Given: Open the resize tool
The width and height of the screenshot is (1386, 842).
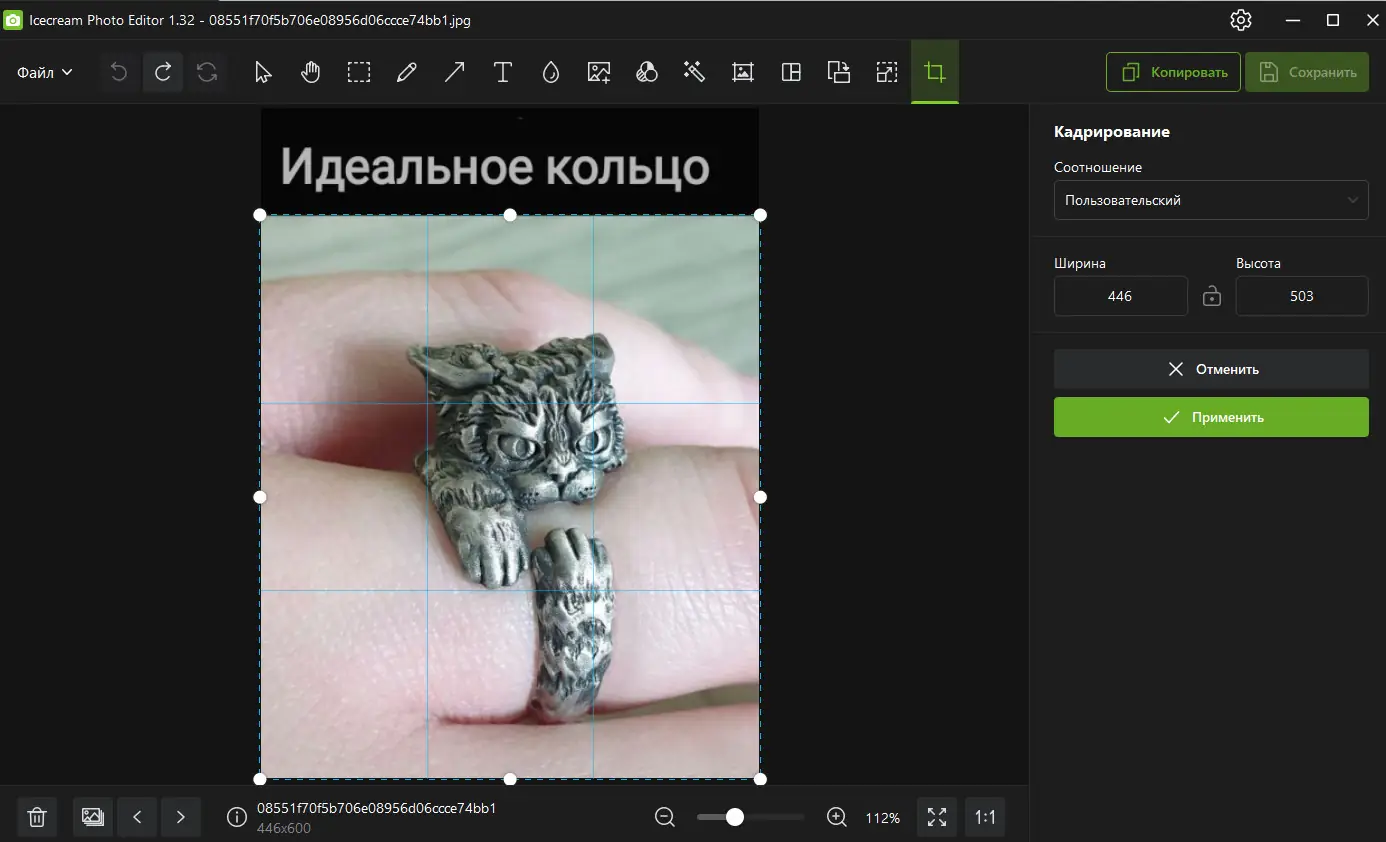Looking at the screenshot, I should tap(886, 71).
